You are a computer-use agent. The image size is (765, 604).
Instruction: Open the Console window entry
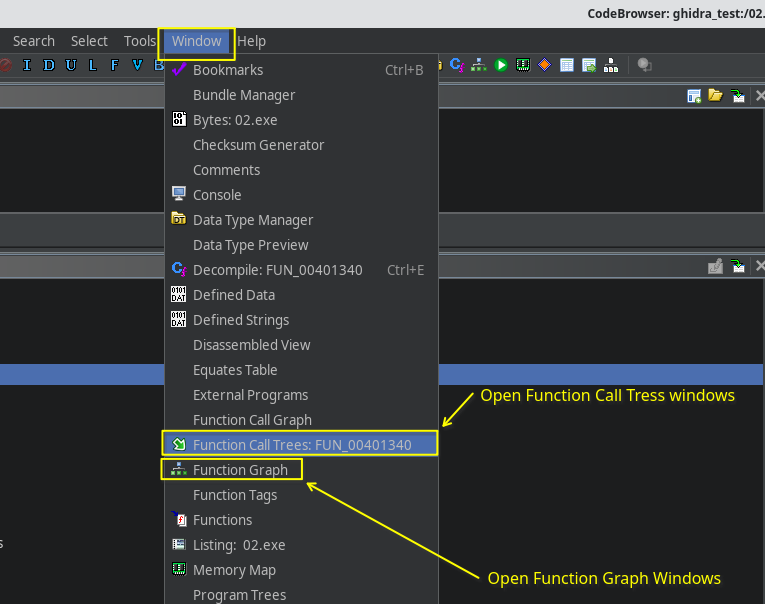301,195
